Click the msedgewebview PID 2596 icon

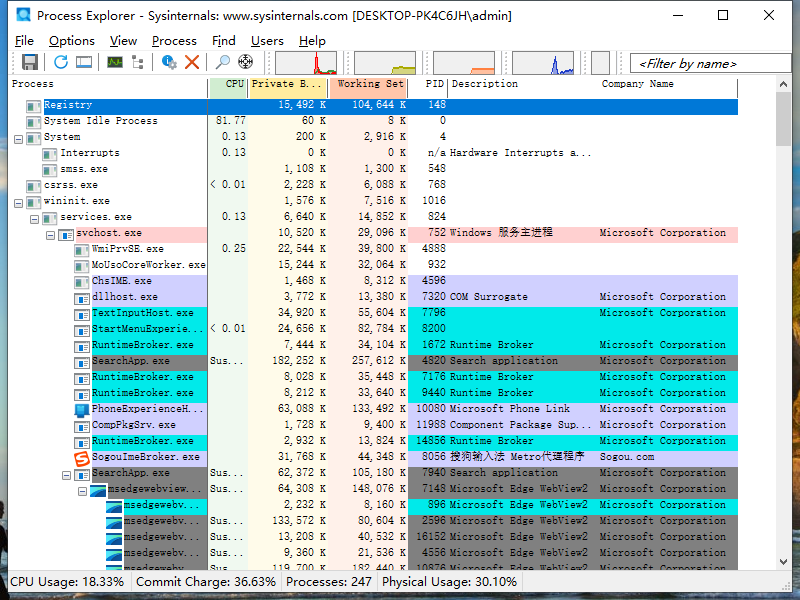114,522
